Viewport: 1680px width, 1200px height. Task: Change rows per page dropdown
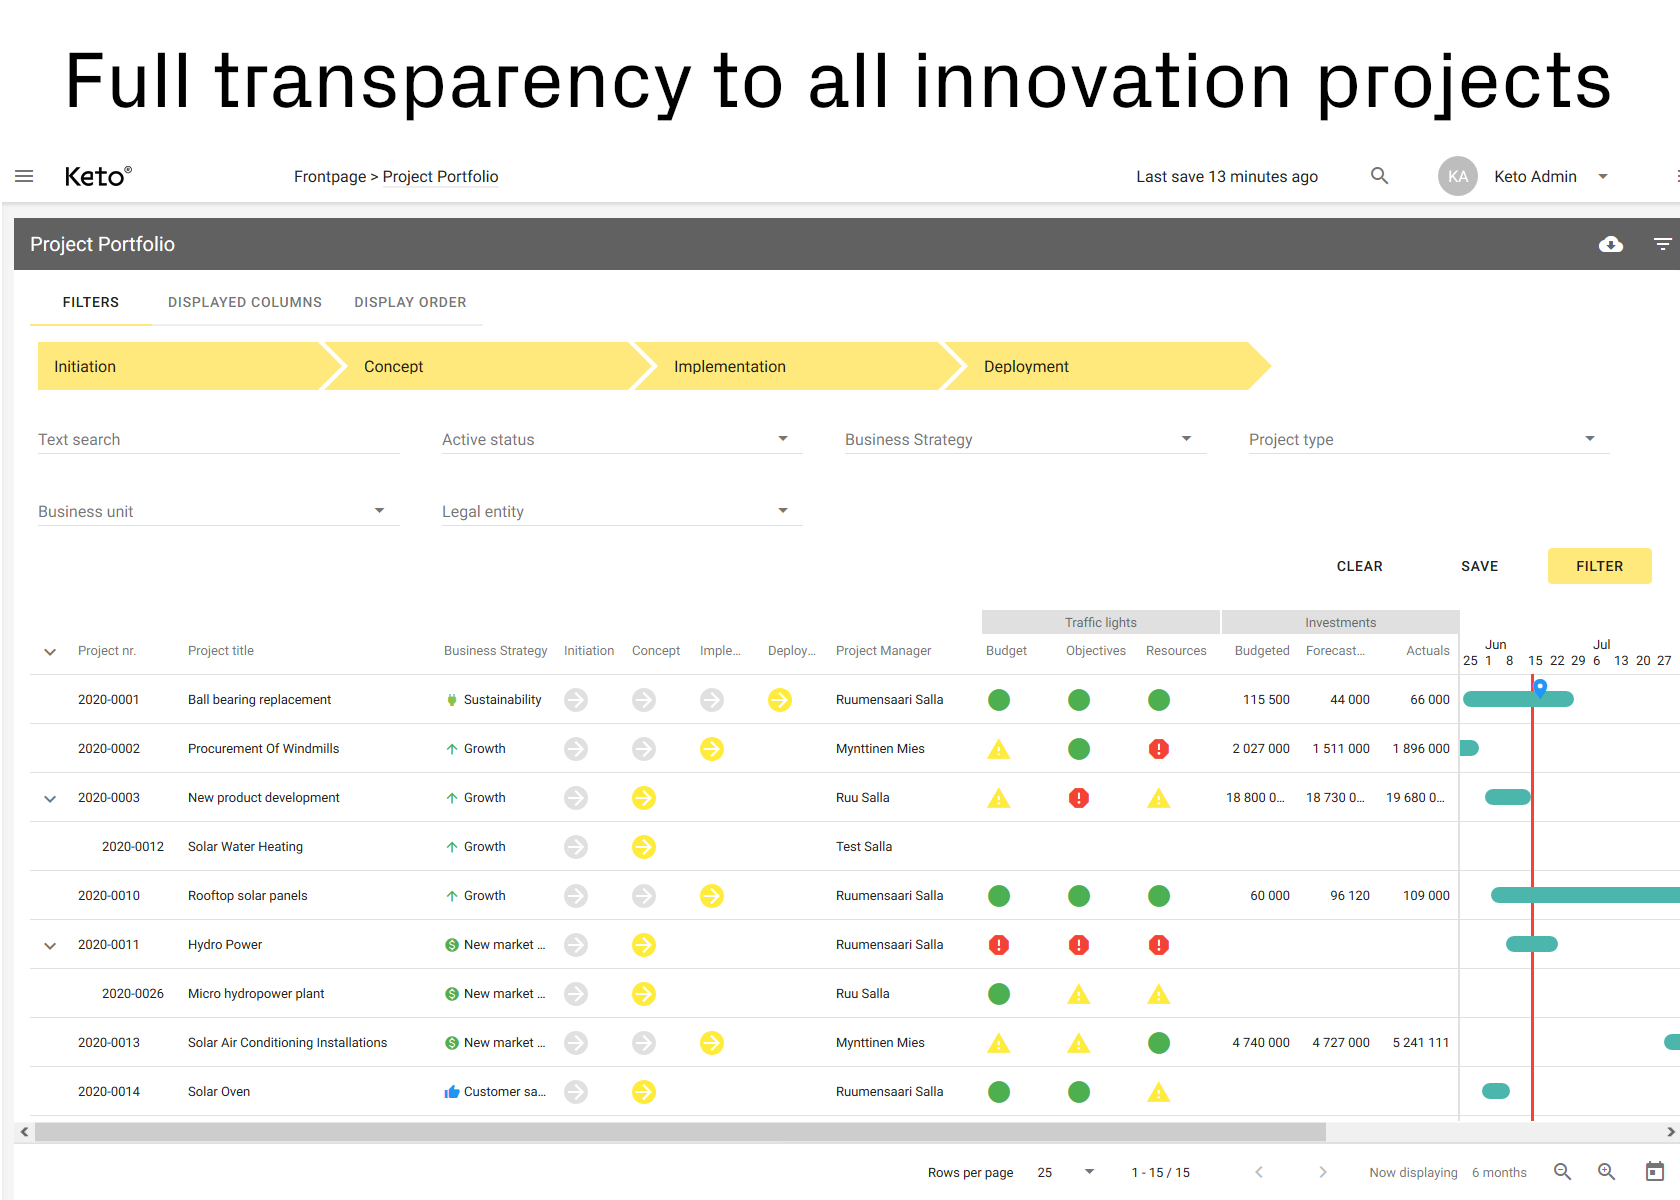click(1067, 1172)
